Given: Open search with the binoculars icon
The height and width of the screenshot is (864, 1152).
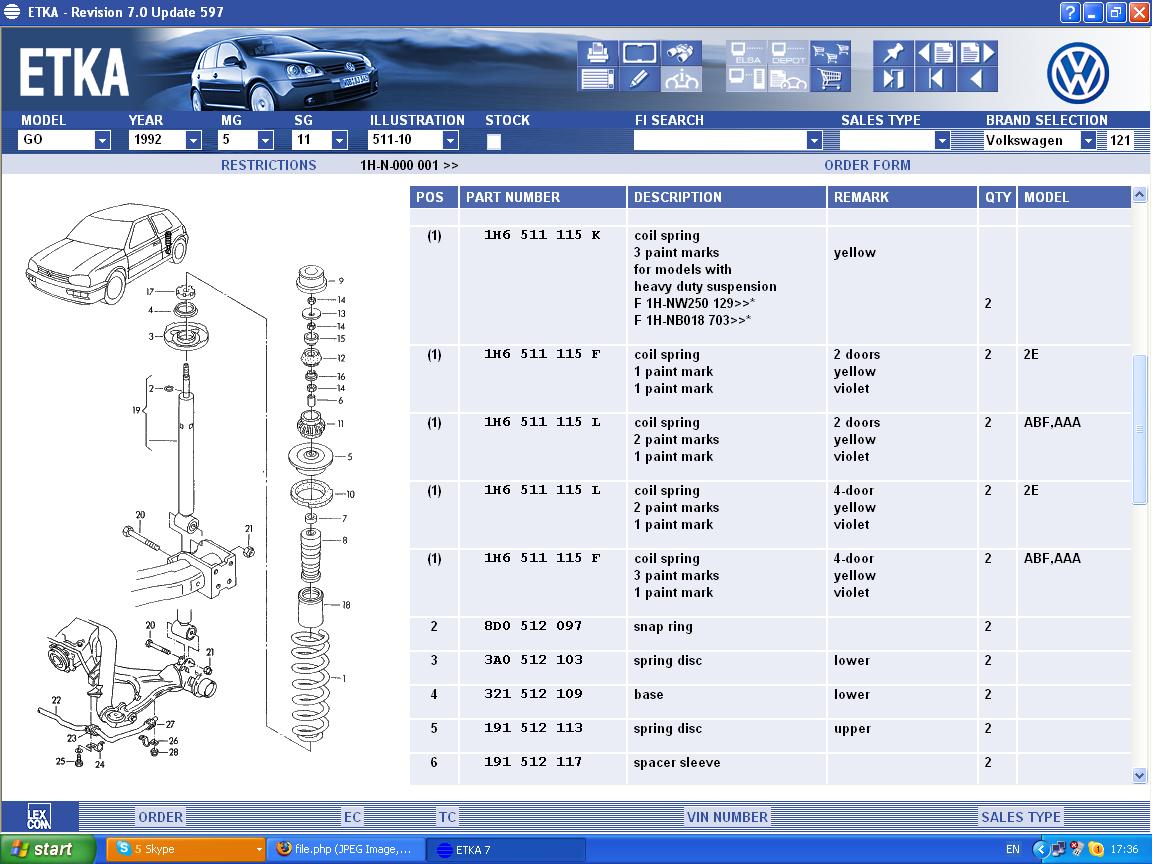Looking at the screenshot, I should pos(683,53).
